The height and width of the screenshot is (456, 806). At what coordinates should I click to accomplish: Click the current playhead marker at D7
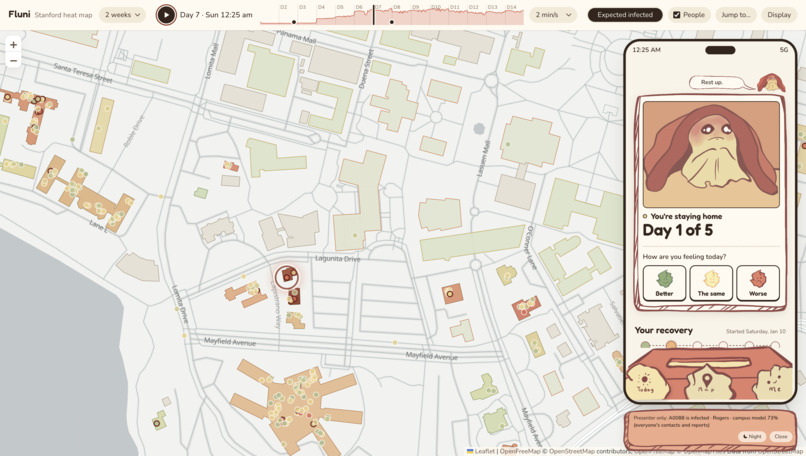(374, 15)
